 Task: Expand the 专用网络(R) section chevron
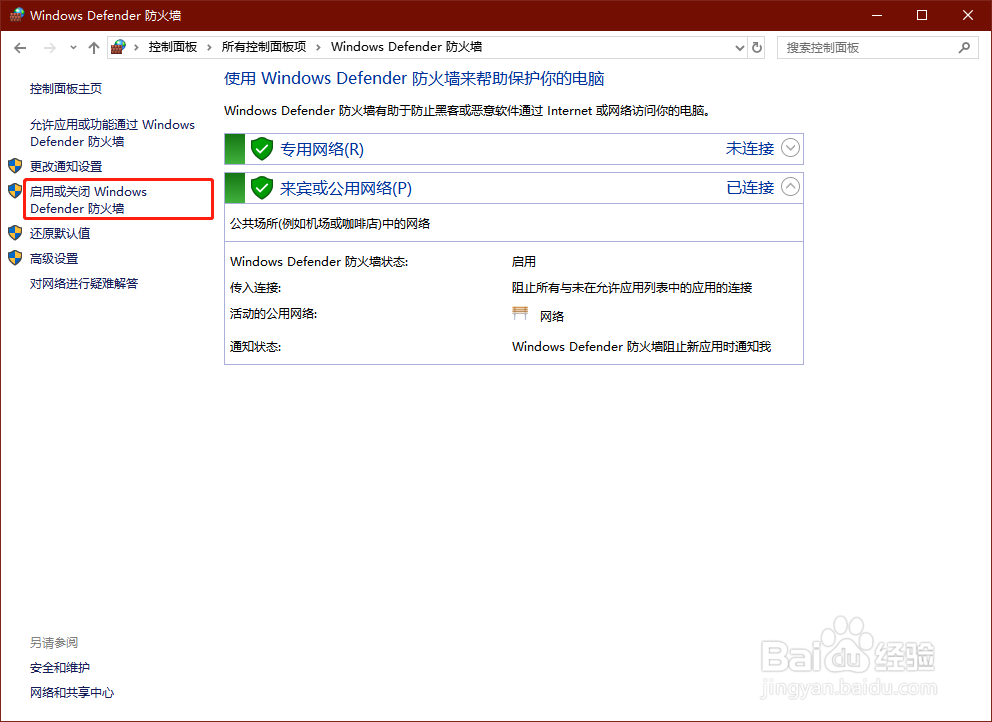790,148
